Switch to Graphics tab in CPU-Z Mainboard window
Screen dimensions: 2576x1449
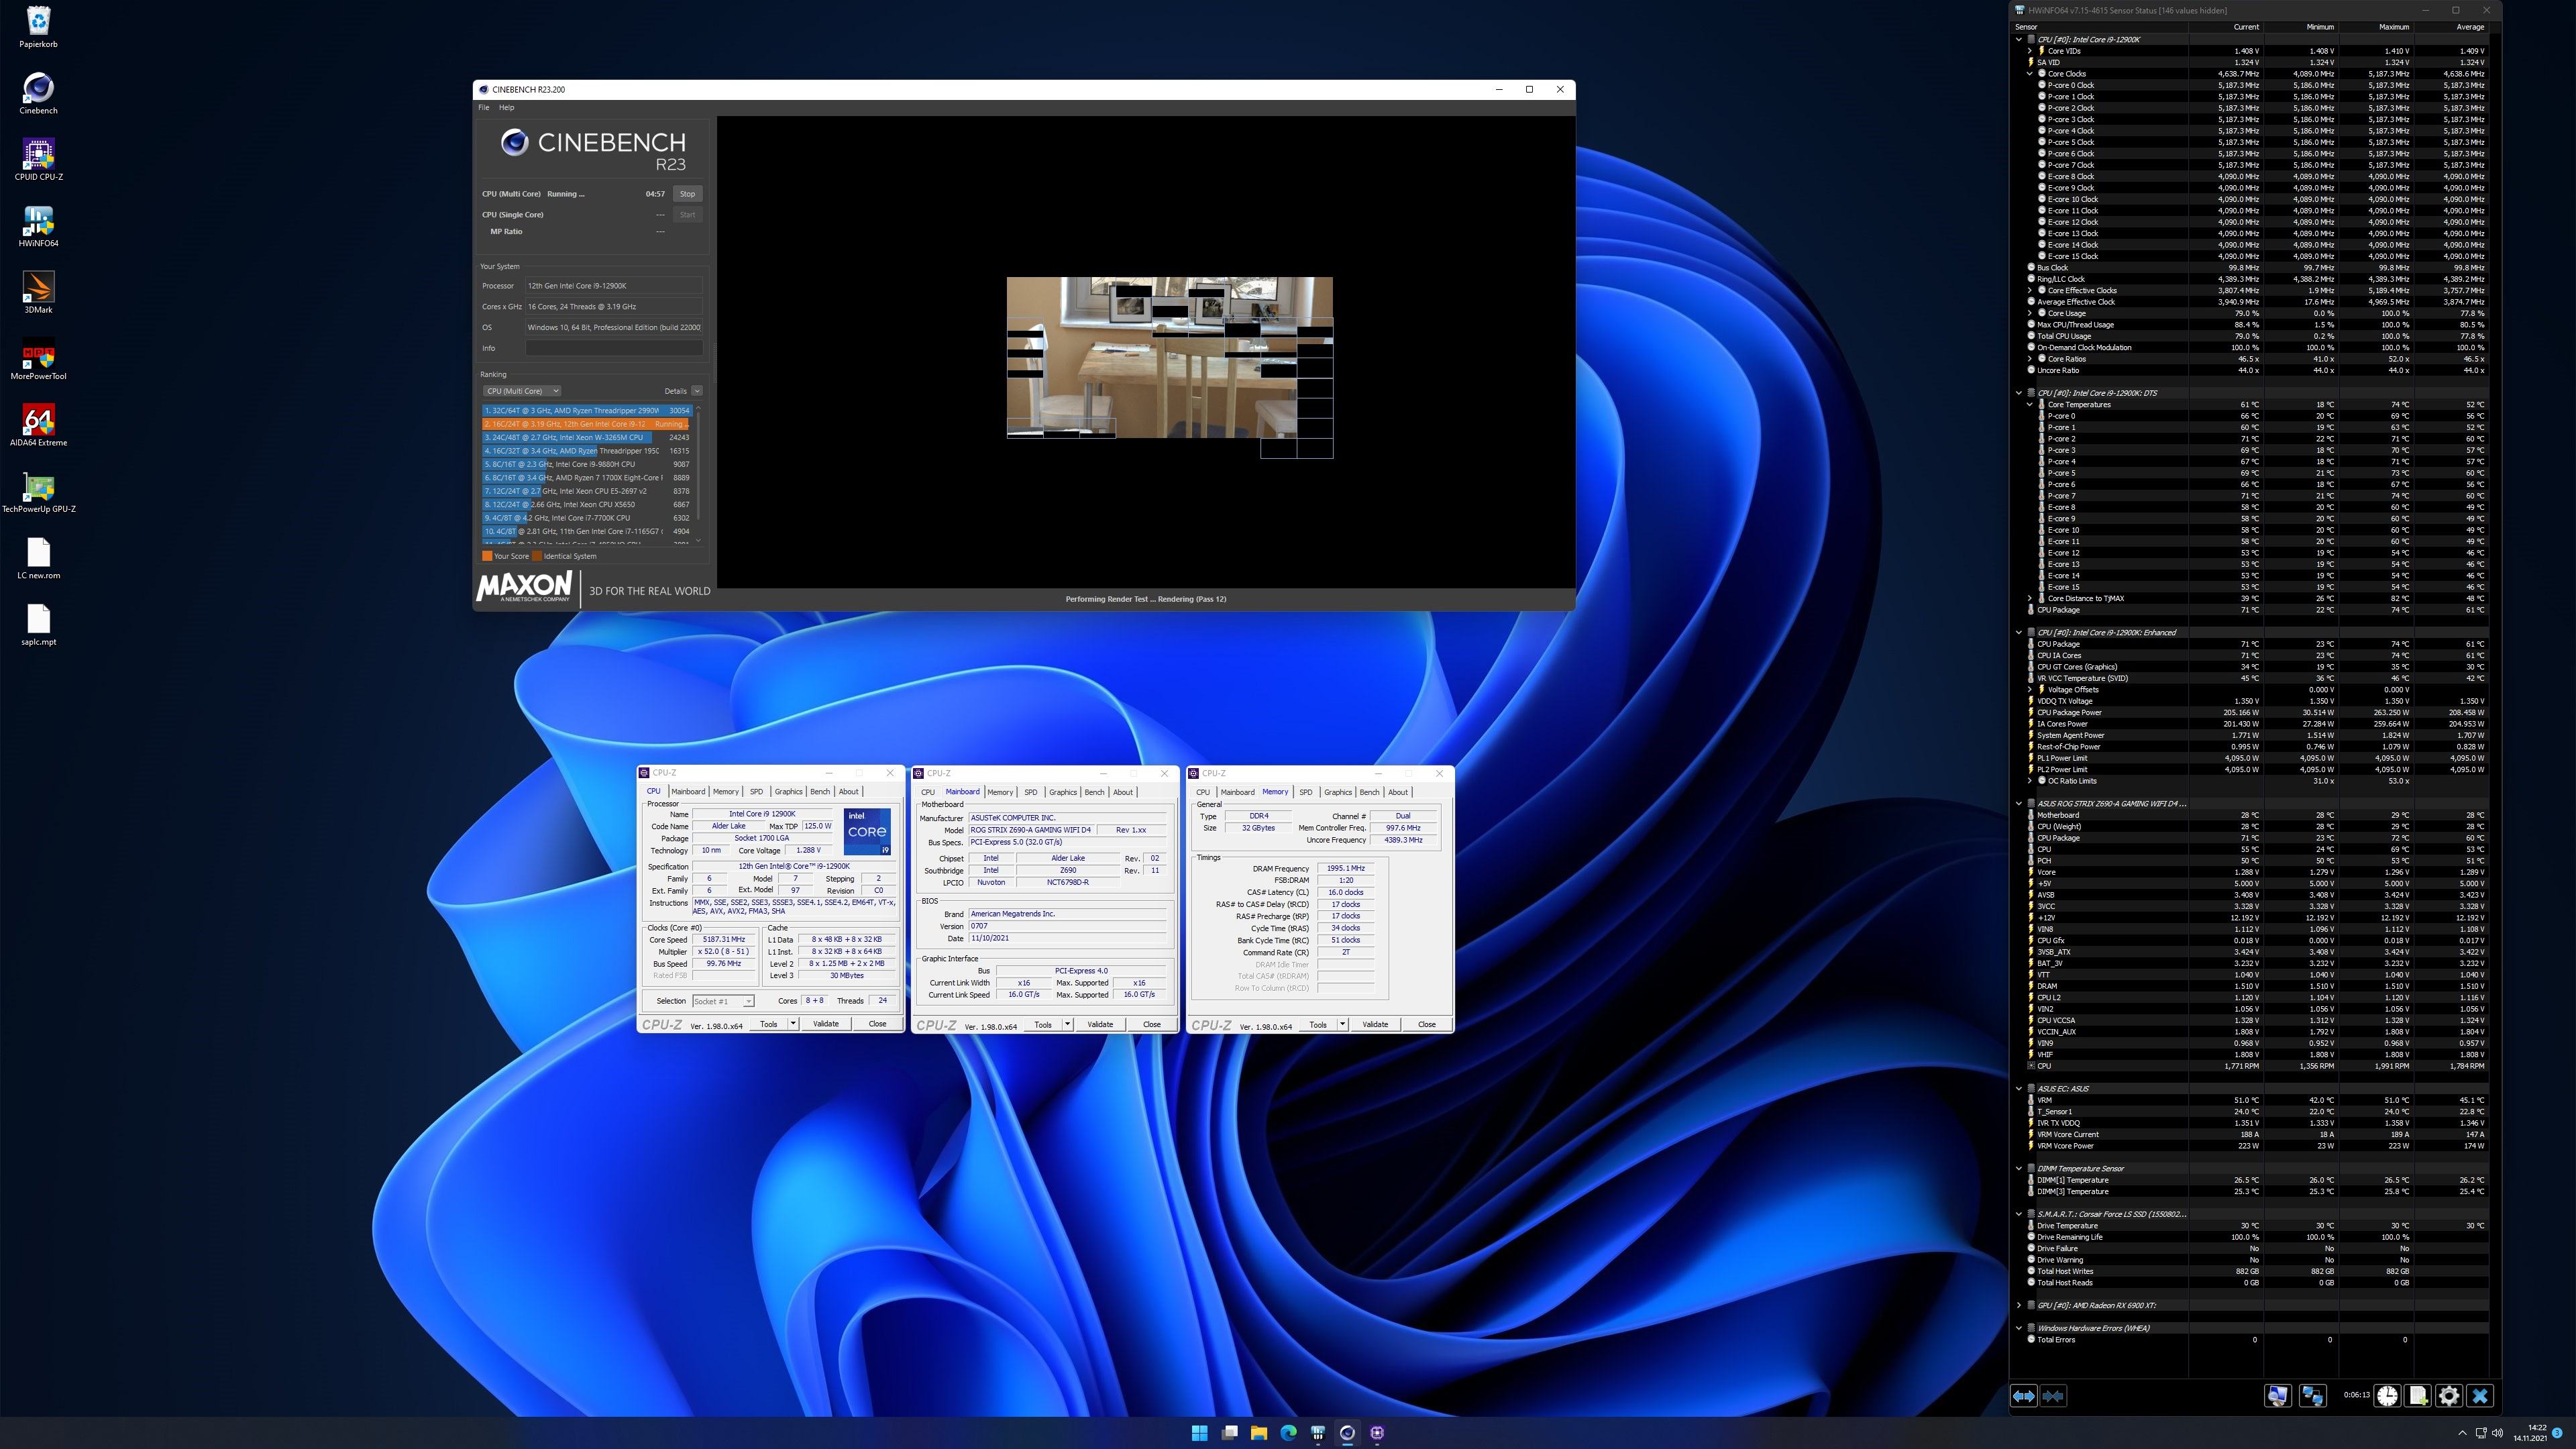[x=1063, y=792]
